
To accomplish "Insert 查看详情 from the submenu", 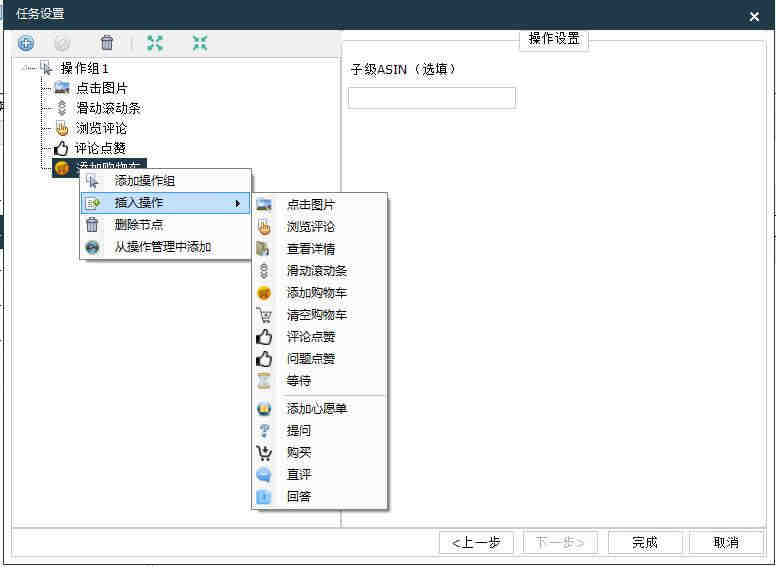I will tap(319, 248).
